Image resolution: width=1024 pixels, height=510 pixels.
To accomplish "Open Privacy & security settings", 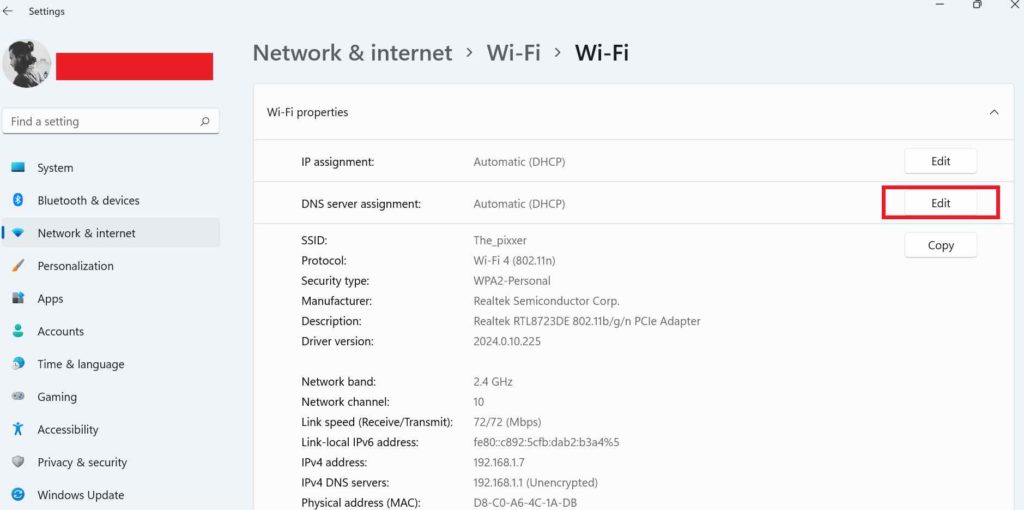I will pos(82,462).
